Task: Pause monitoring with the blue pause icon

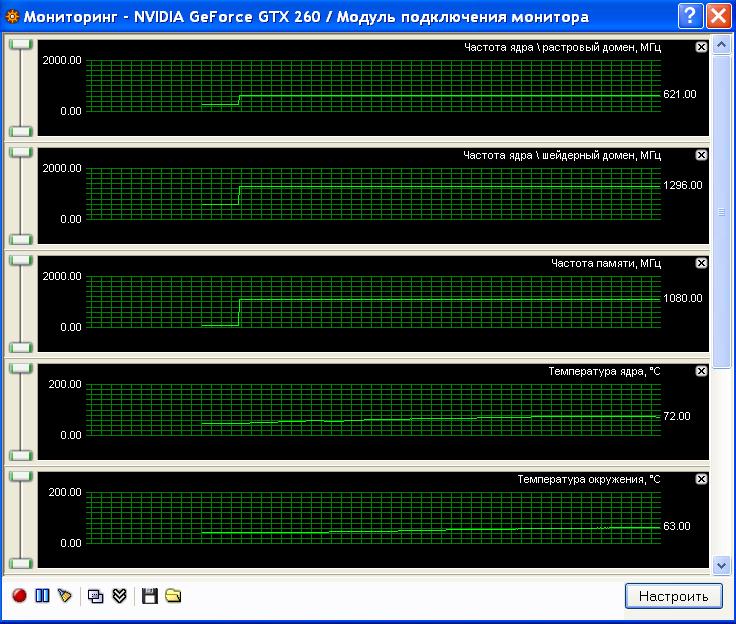Action: click(x=42, y=595)
